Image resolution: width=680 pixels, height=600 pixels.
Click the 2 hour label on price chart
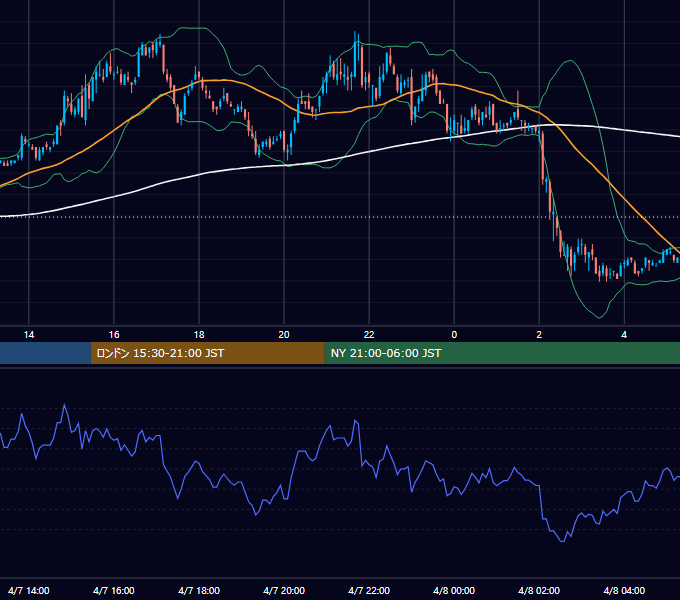539,335
